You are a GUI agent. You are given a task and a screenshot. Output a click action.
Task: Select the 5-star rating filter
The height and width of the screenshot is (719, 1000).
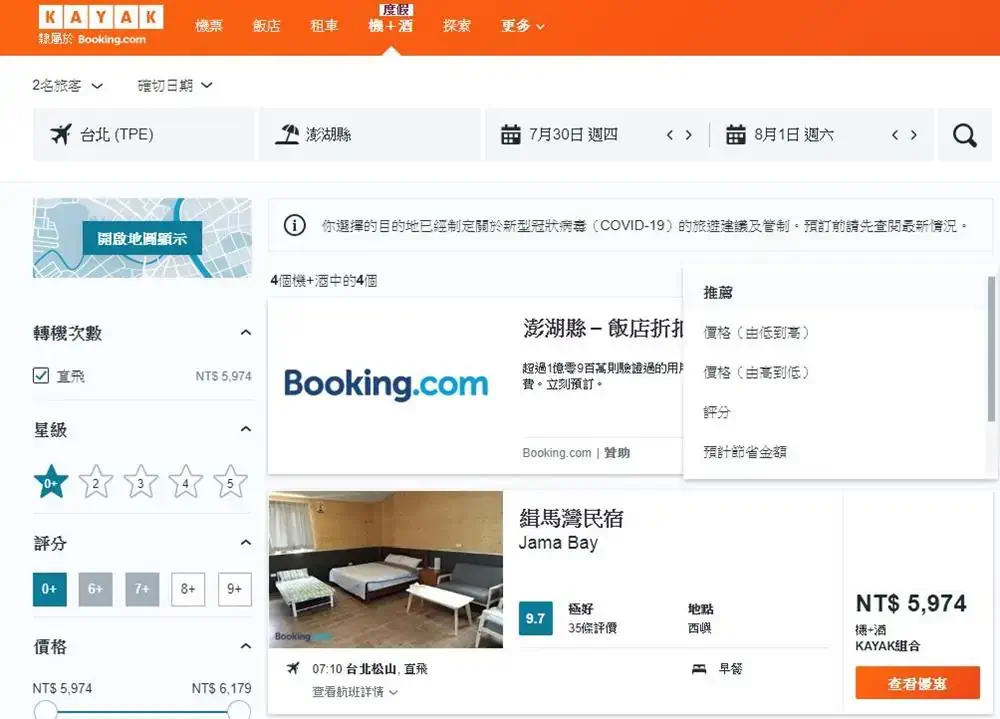tap(230, 483)
